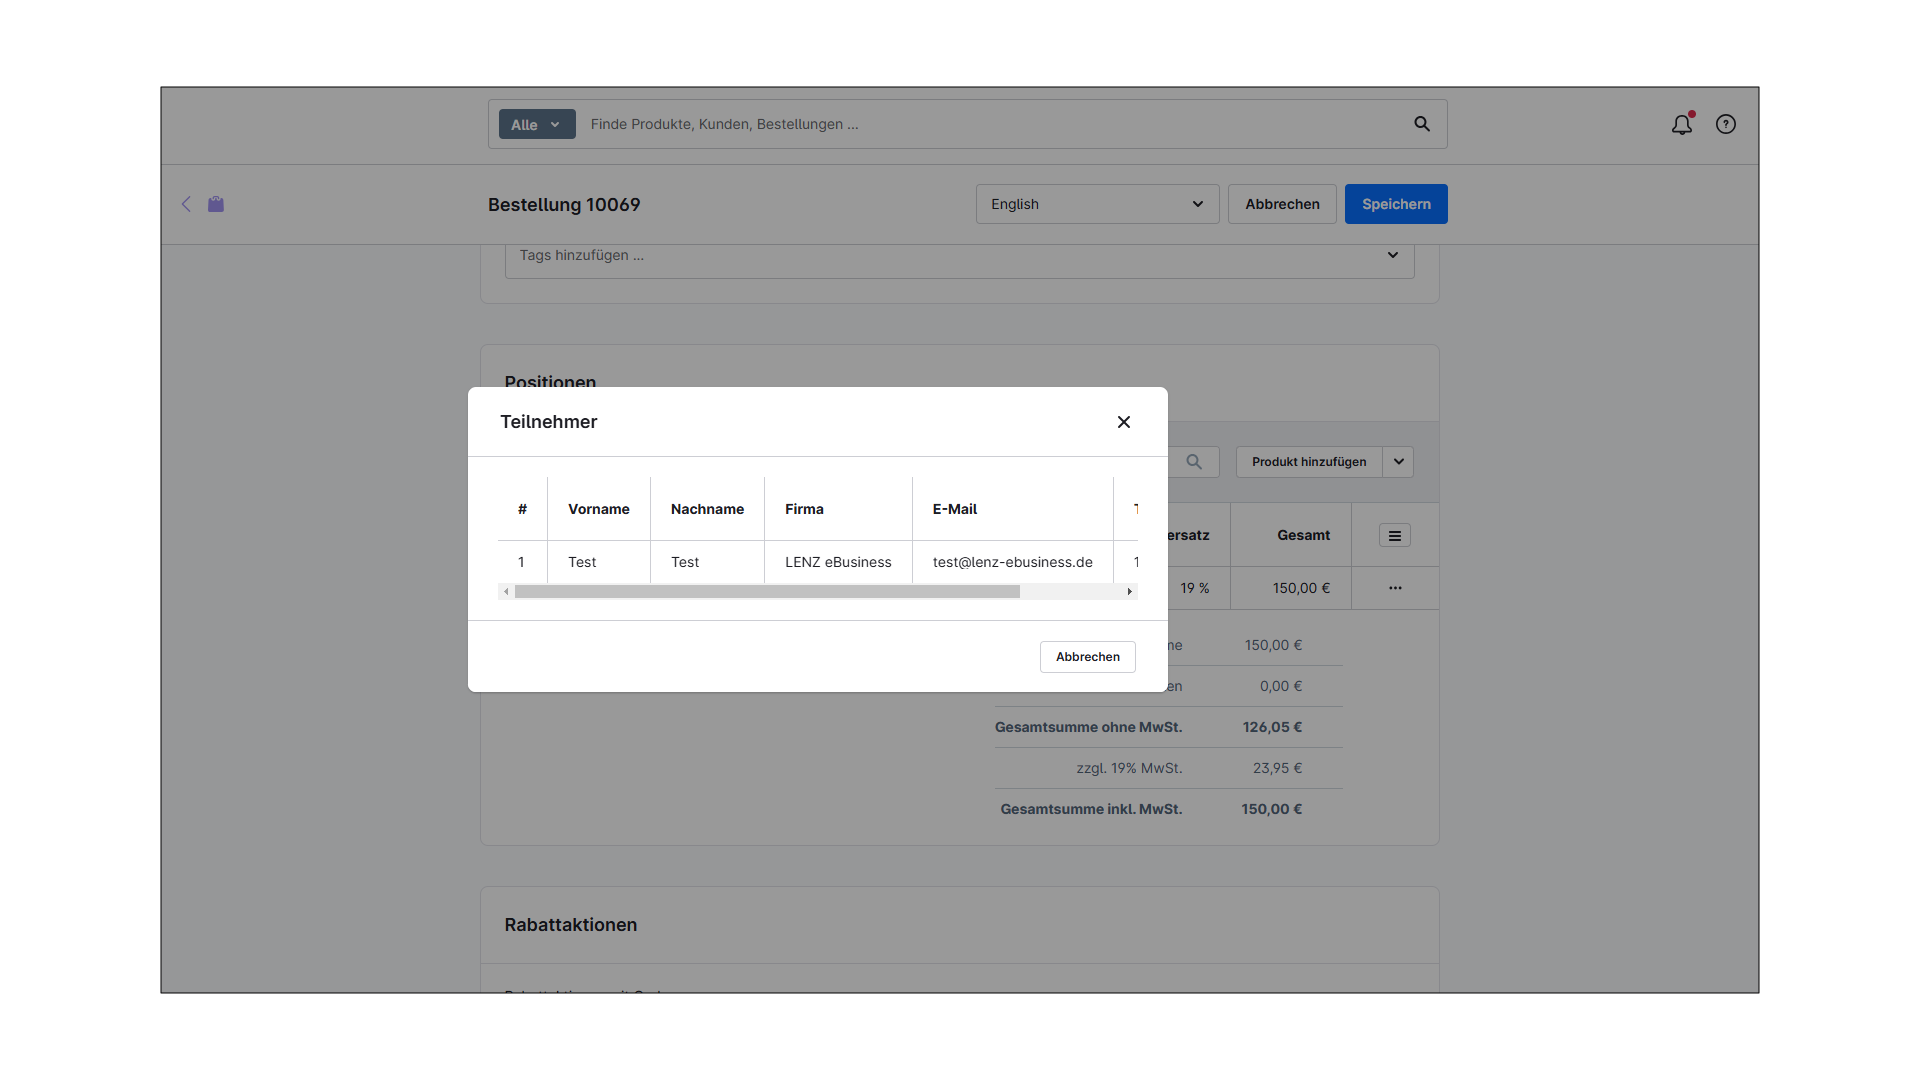This screenshot has width=1920, height=1080.
Task: Open the Tags hinzufügen dropdown
Action: pyautogui.click(x=959, y=256)
